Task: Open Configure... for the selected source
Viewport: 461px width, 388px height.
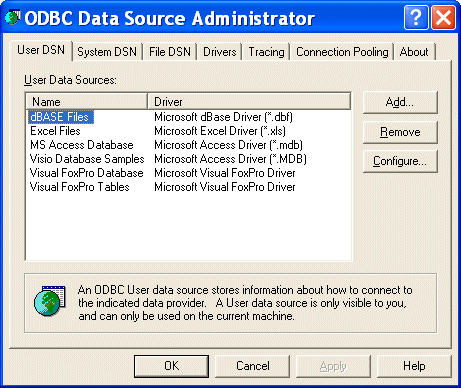Action: 400,161
